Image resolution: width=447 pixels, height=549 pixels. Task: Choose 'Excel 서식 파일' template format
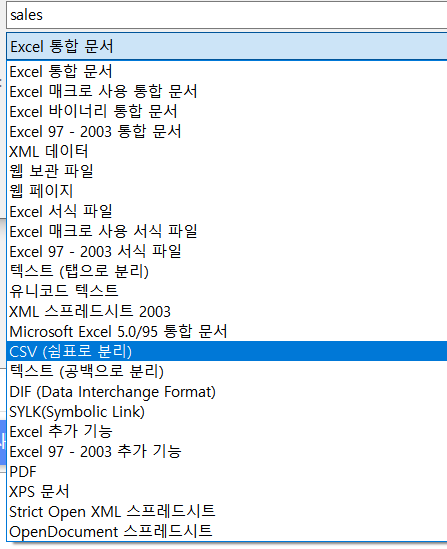click(x=226, y=211)
